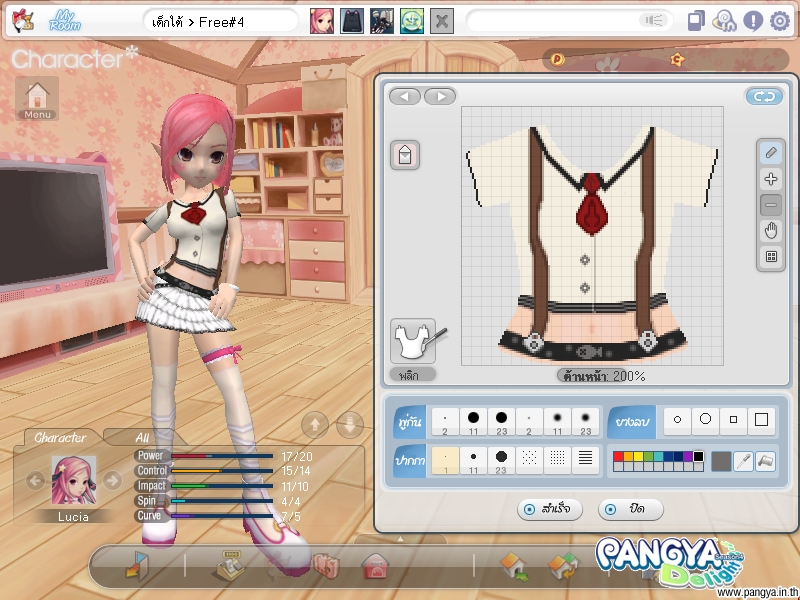The height and width of the screenshot is (600, 800).
Task: Switch to the Character tab
Action: coord(60,438)
